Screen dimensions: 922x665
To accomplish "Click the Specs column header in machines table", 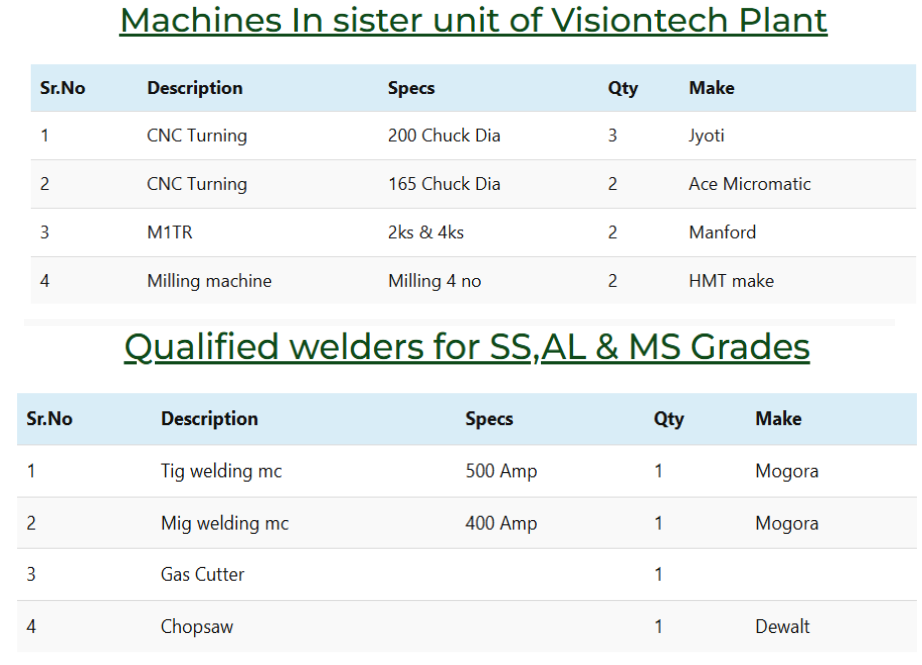I will click(411, 88).
